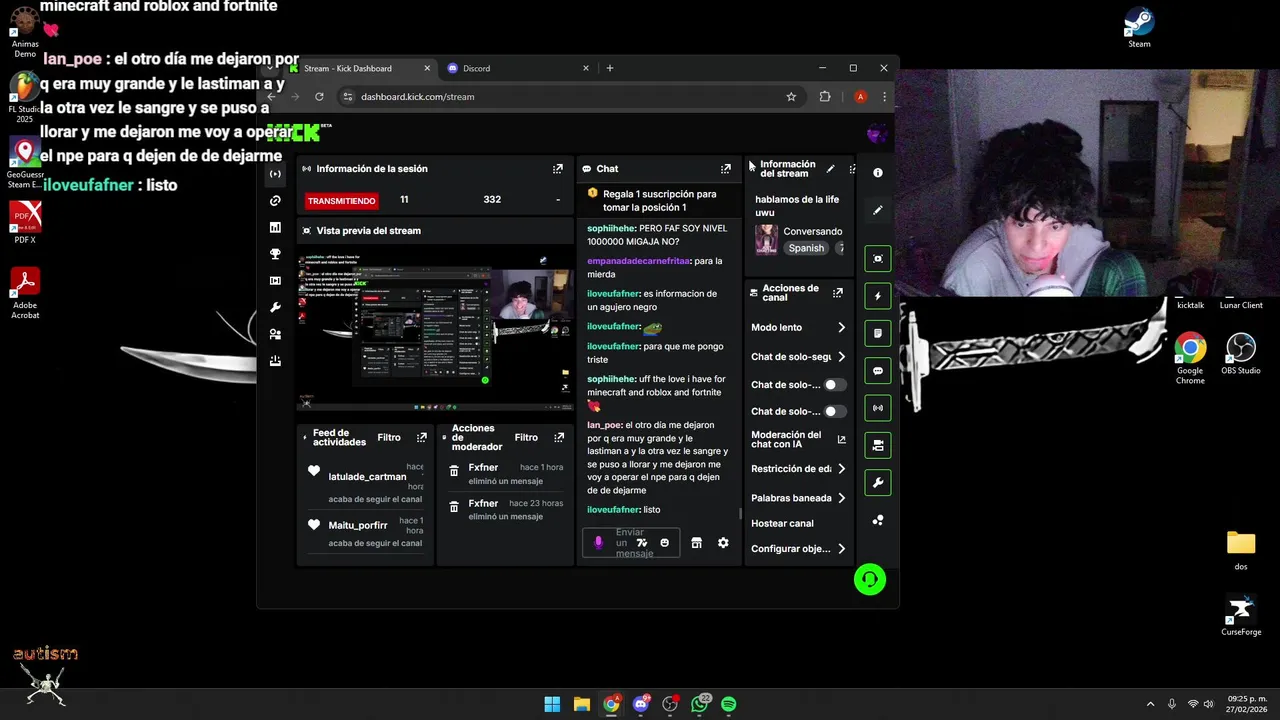Screen dimensions: 1280x720
Task: Bookmark this page with the star
Action: click(x=791, y=97)
